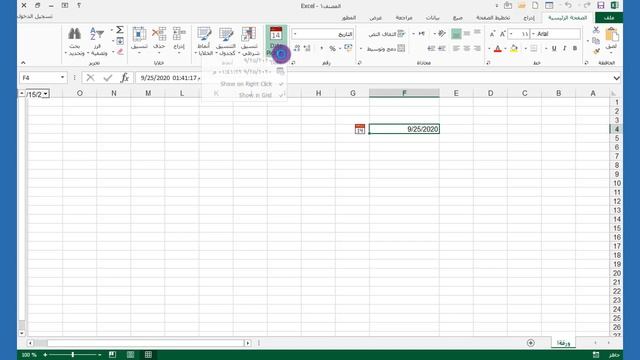Click the text orientation icon
The image size is (640, 360).
click(x=442, y=34)
